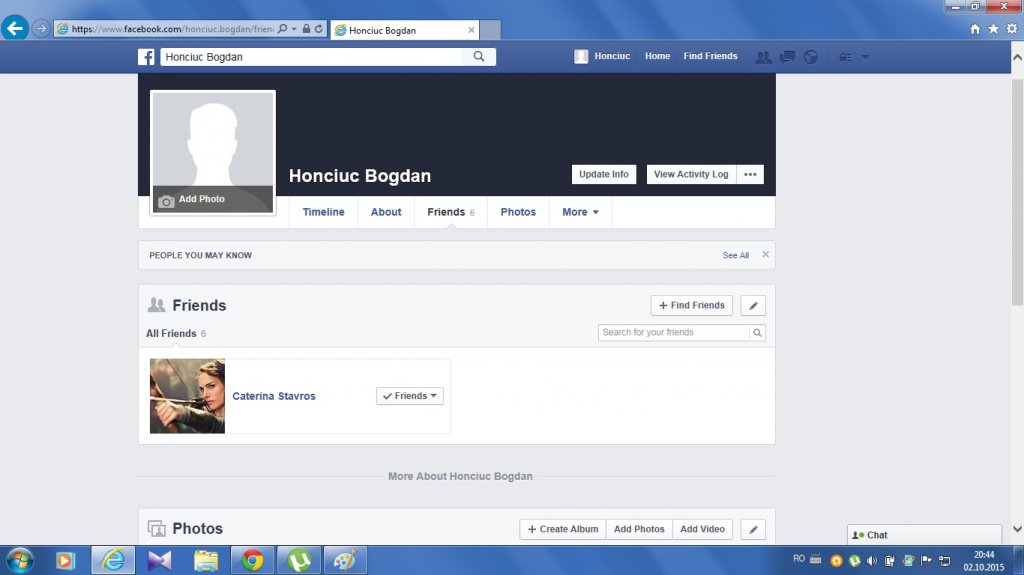
Task: Click the page vertical scrollbar thumb
Action: pos(1017,191)
